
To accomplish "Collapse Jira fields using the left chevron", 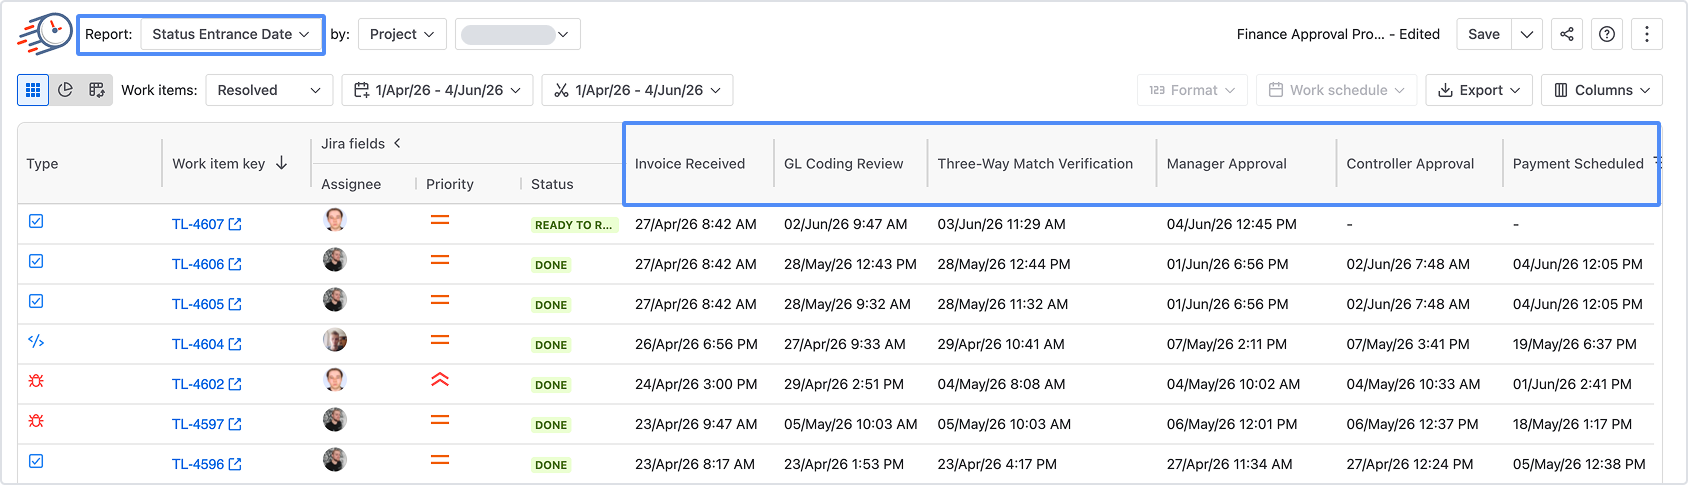I will (x=397, y=143).
